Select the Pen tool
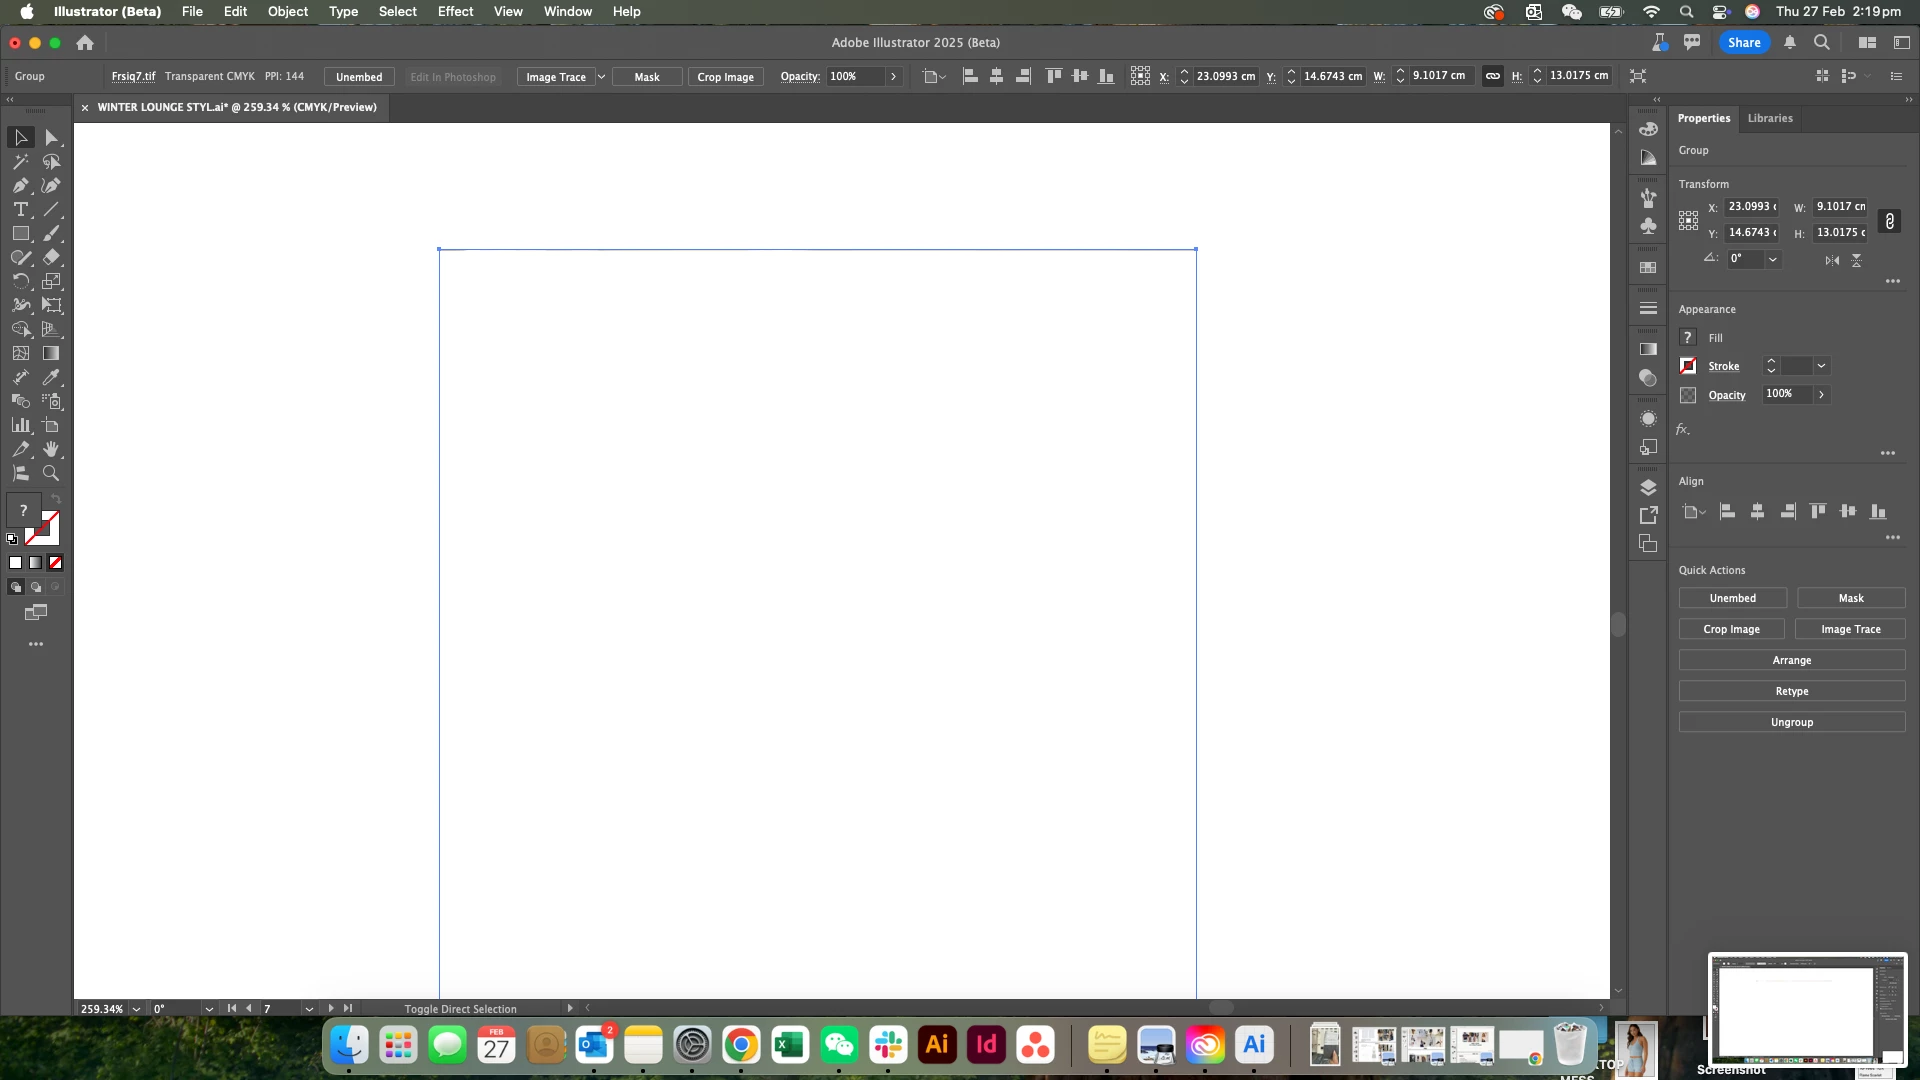The height and width of the screenshot is (1080, 1920). click(20, 186)
